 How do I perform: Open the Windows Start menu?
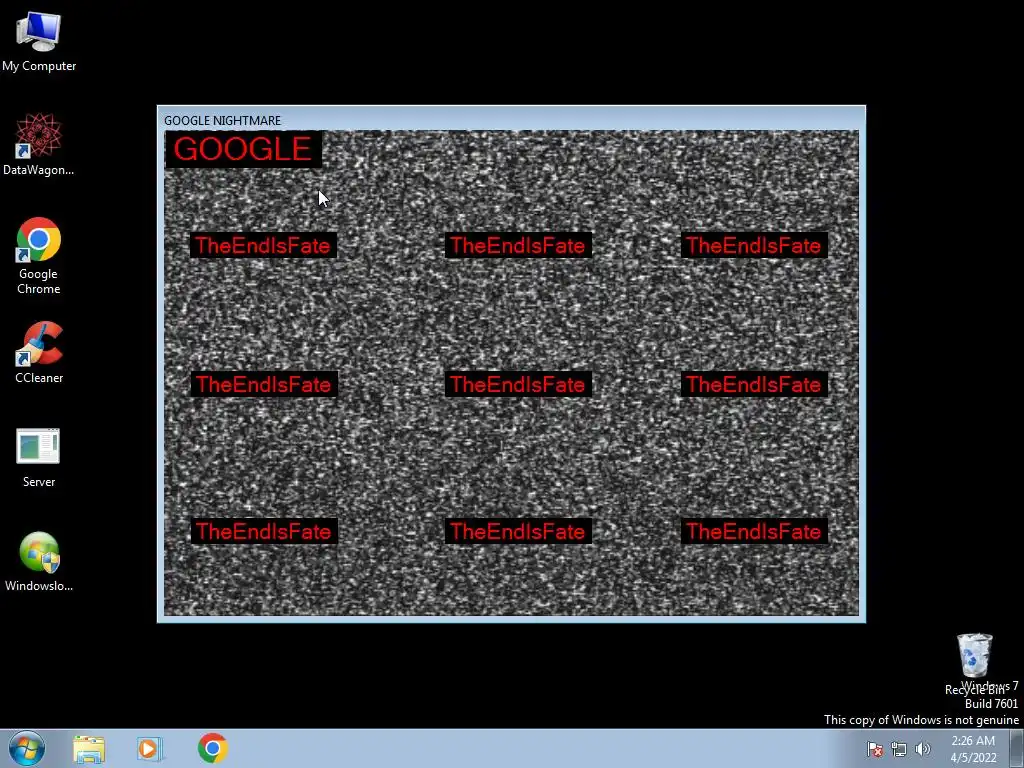tap(27, 748)
